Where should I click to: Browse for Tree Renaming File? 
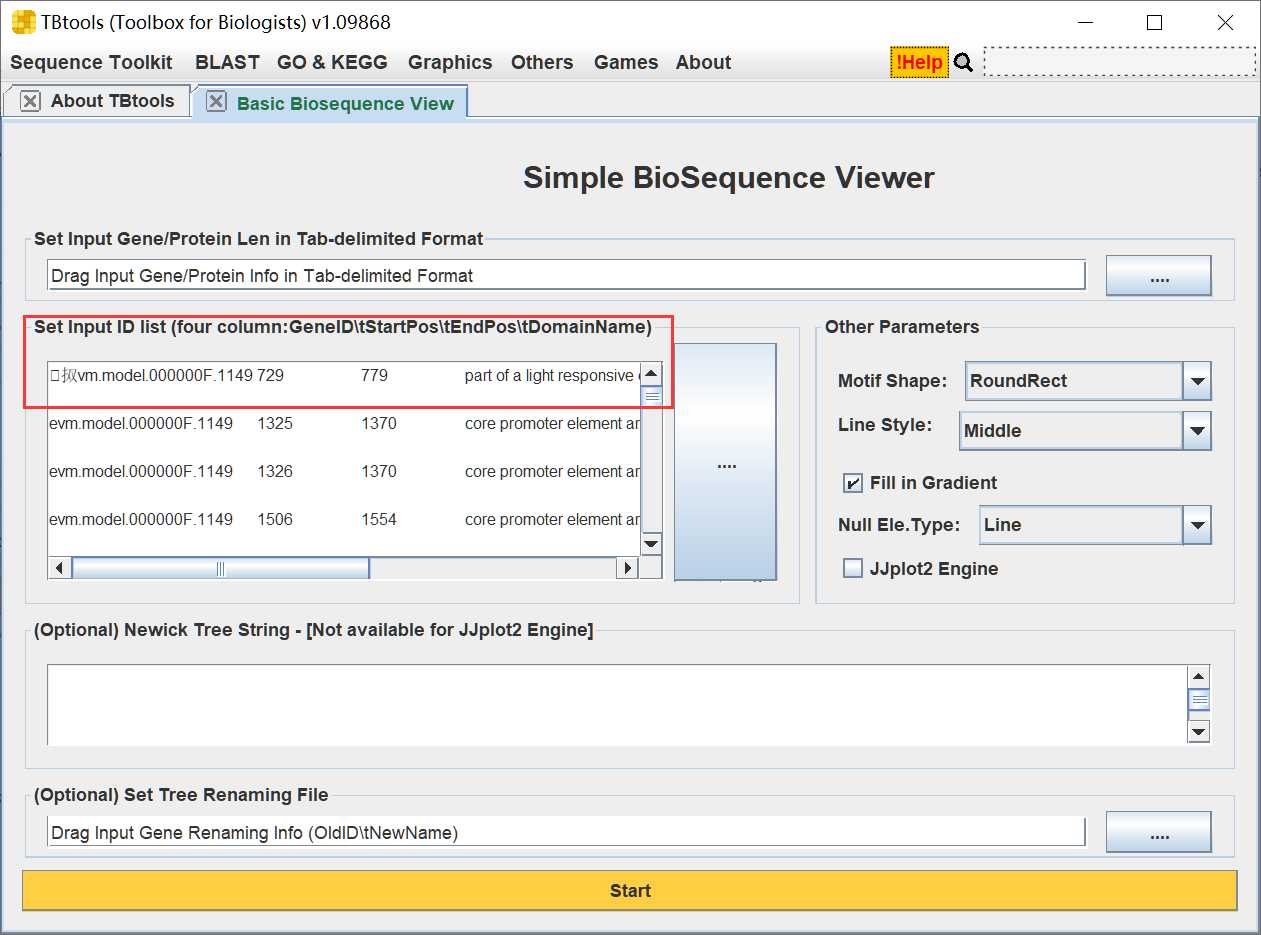coord(1158,832)
